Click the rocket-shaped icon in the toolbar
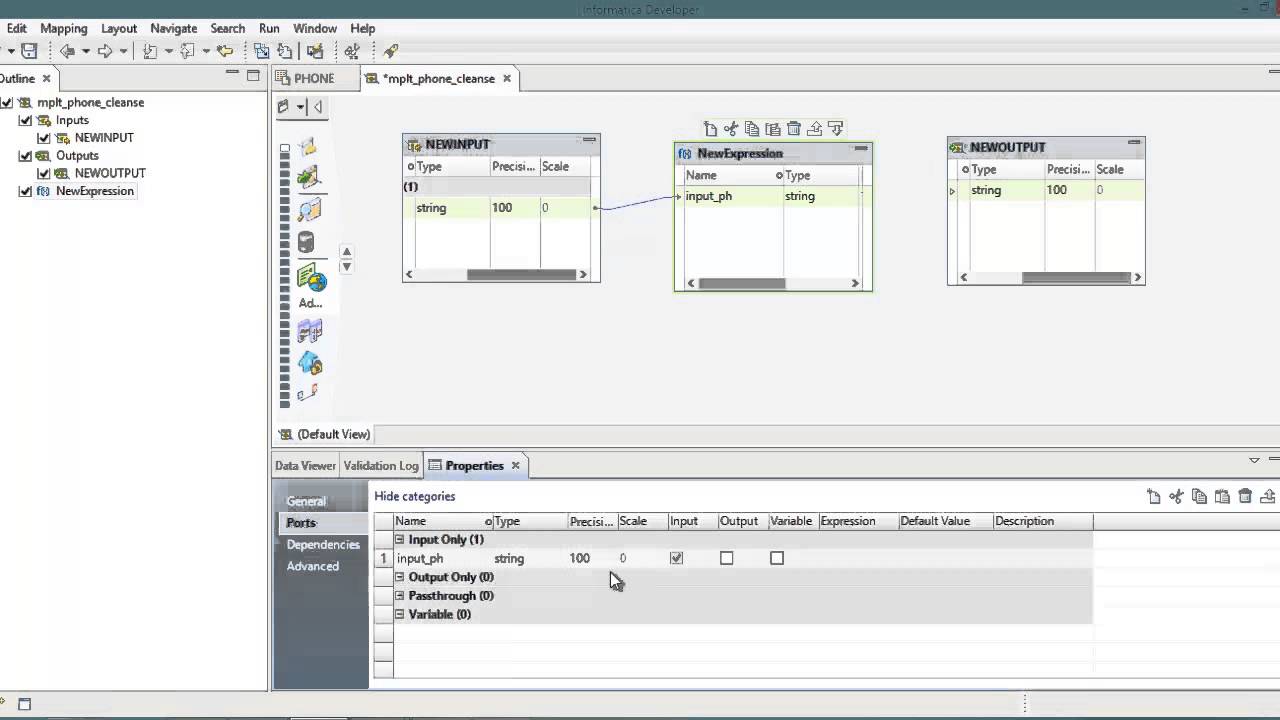 coord(390,51)
